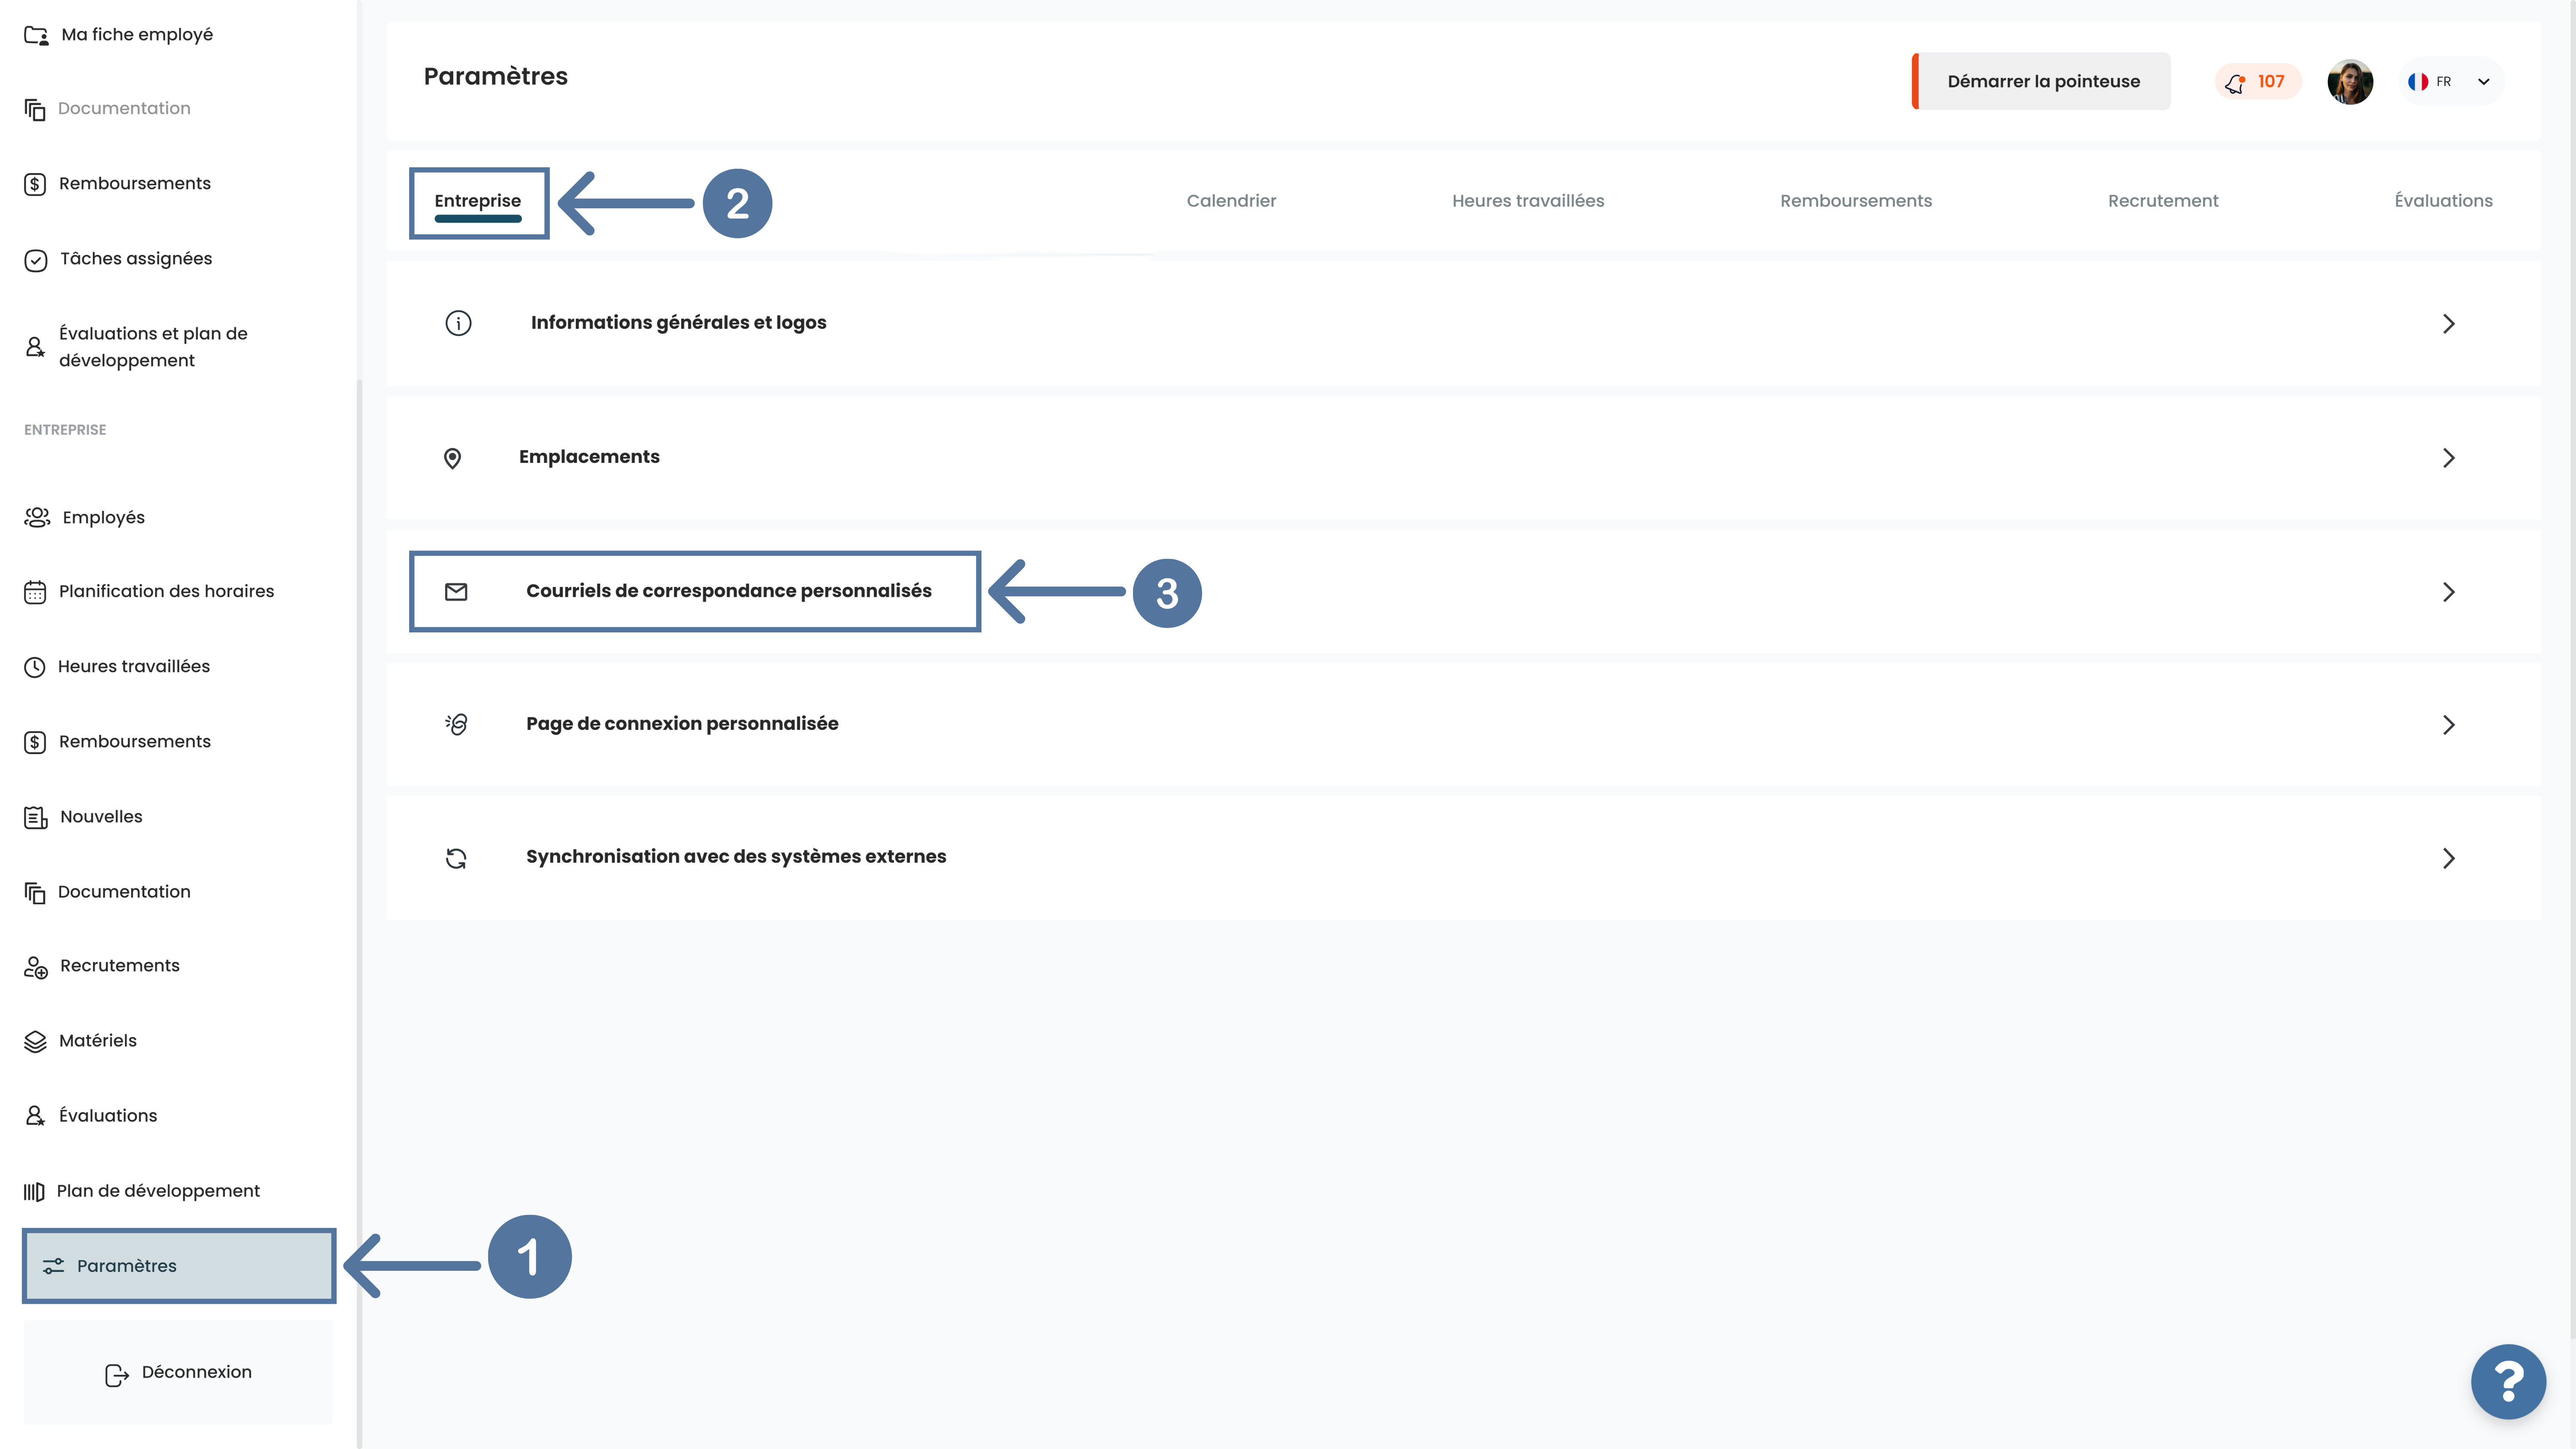This screenshot has width=2576, height=1449.
Task: Expand Informations générales et logos chevron
Action: [2449, 324]
